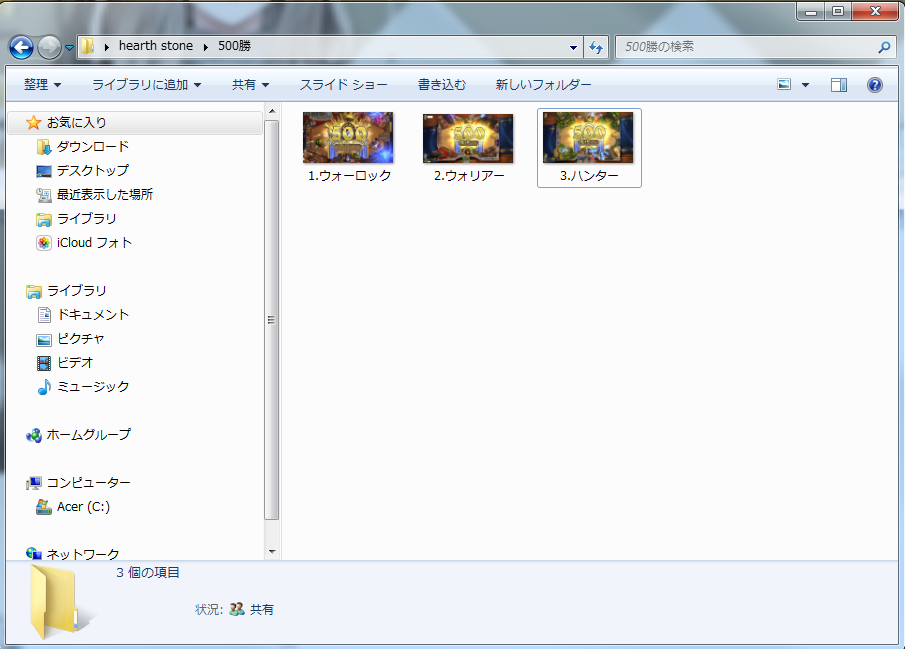The height and width of the screenshot is (649, 905).
Task: Refresh the folder view
Action: [x=596, y=47]
